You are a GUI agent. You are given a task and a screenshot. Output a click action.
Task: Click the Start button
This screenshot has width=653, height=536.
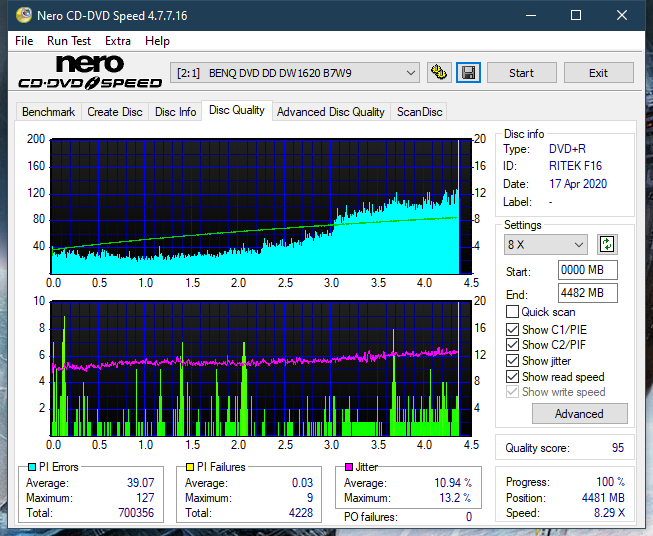point(521,73)
